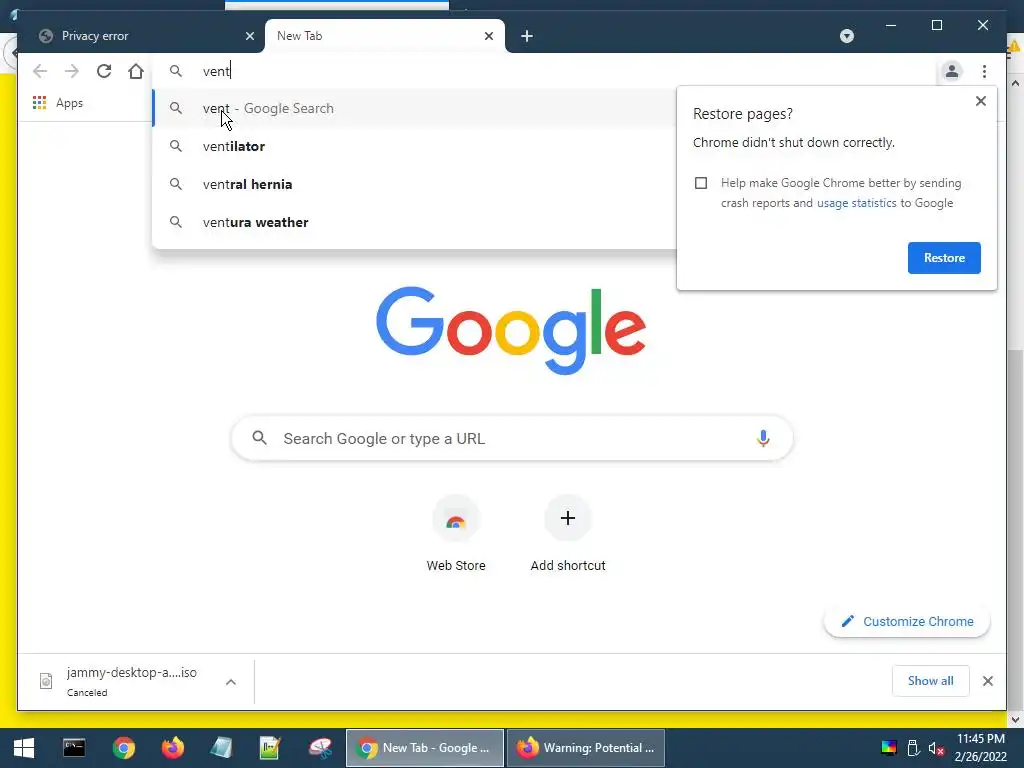Viewport: 1024px width, 768px height.
Task: Switch to 'New Tab - Google' taskbar window
Action: tap(424, 748)
